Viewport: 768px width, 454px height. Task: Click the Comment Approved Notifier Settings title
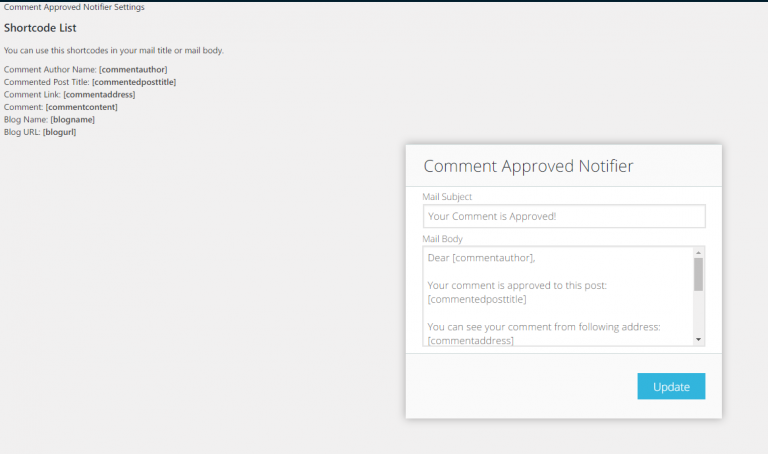[x=74, y=7]
